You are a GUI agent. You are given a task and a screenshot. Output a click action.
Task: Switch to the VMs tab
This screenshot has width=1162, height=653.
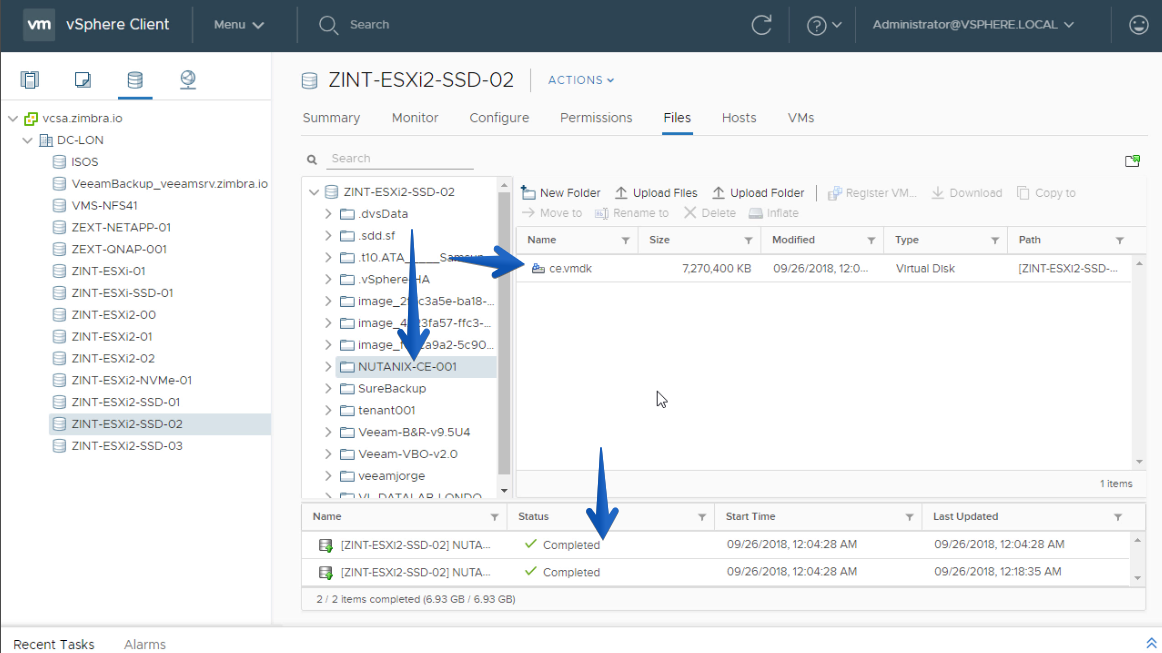801,118
